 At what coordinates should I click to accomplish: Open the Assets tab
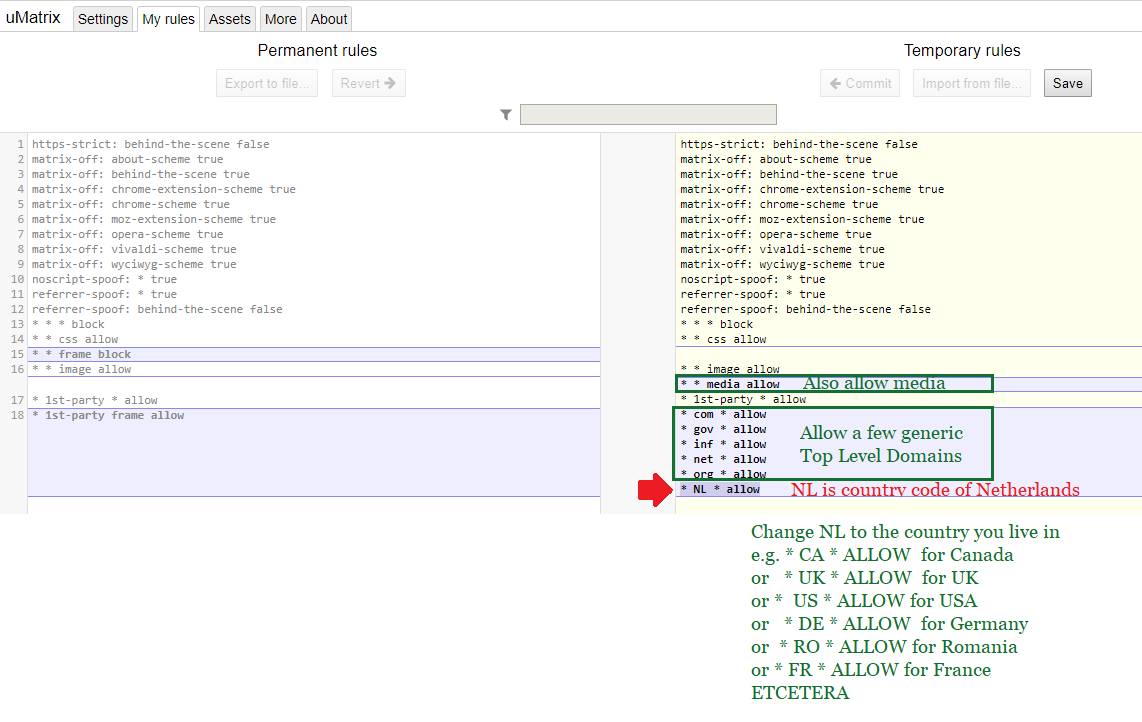[x=229, y=19]
